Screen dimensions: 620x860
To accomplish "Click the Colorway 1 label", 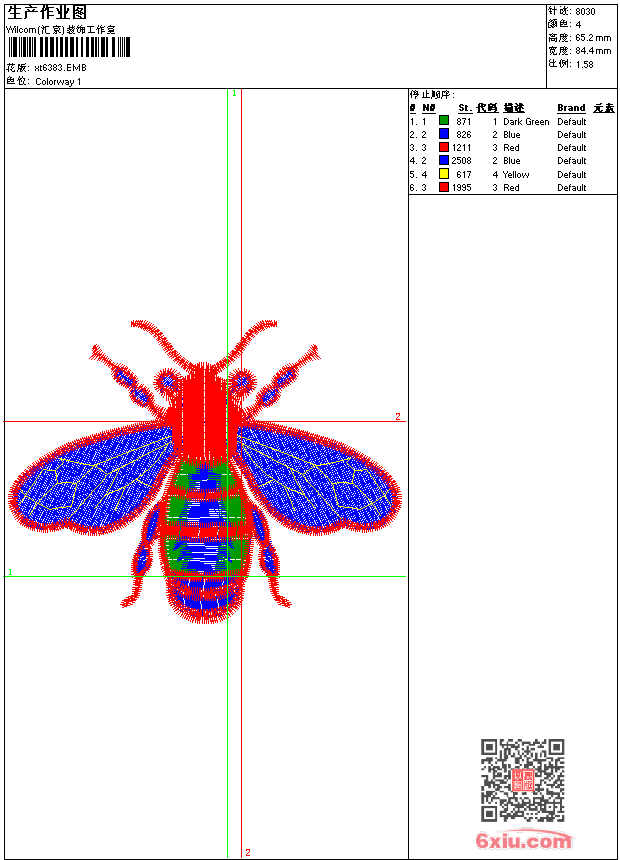I will tap(58, 81).
